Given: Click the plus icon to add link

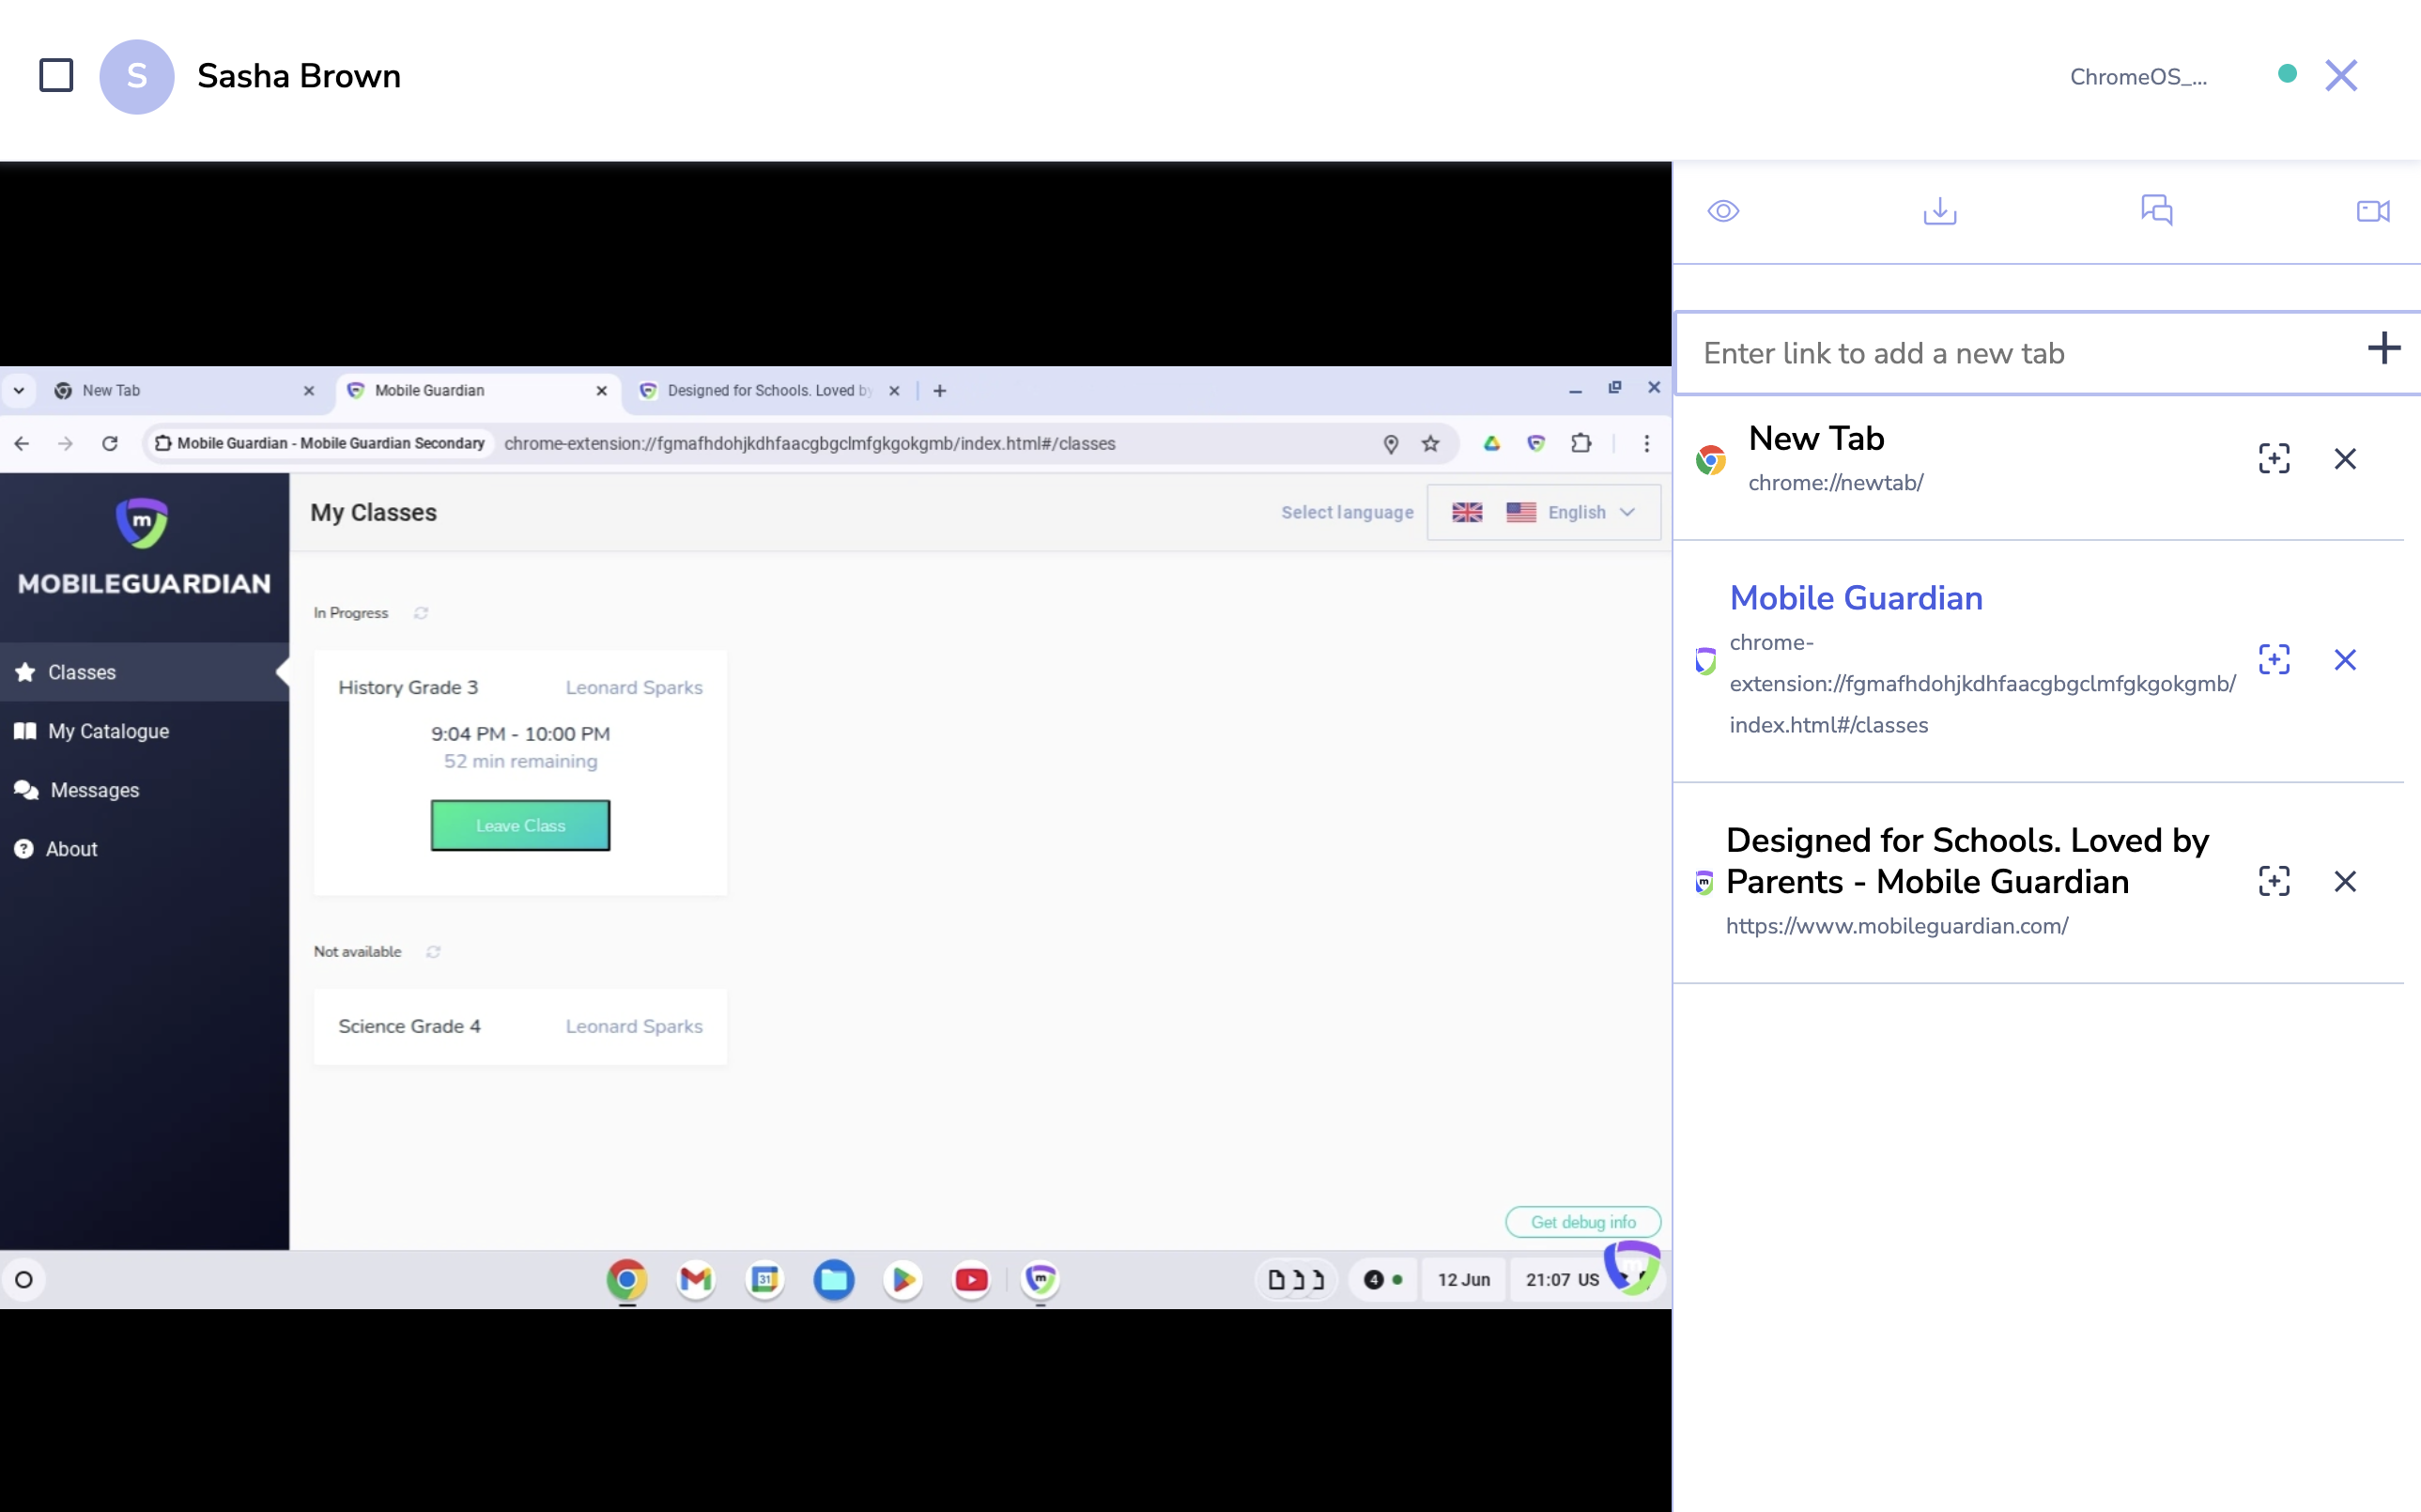Looking at the screenshot, I should (x=2383, y=349).
